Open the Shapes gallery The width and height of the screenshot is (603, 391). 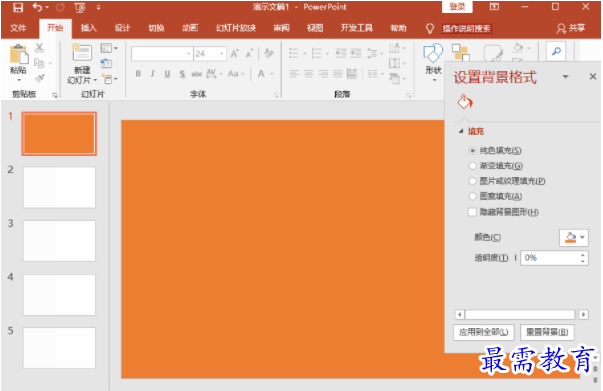(x=433, y=62)
